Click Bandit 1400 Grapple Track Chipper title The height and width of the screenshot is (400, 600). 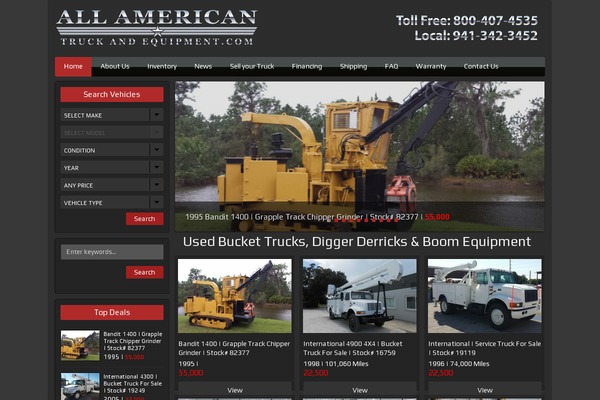coord(234,348)
